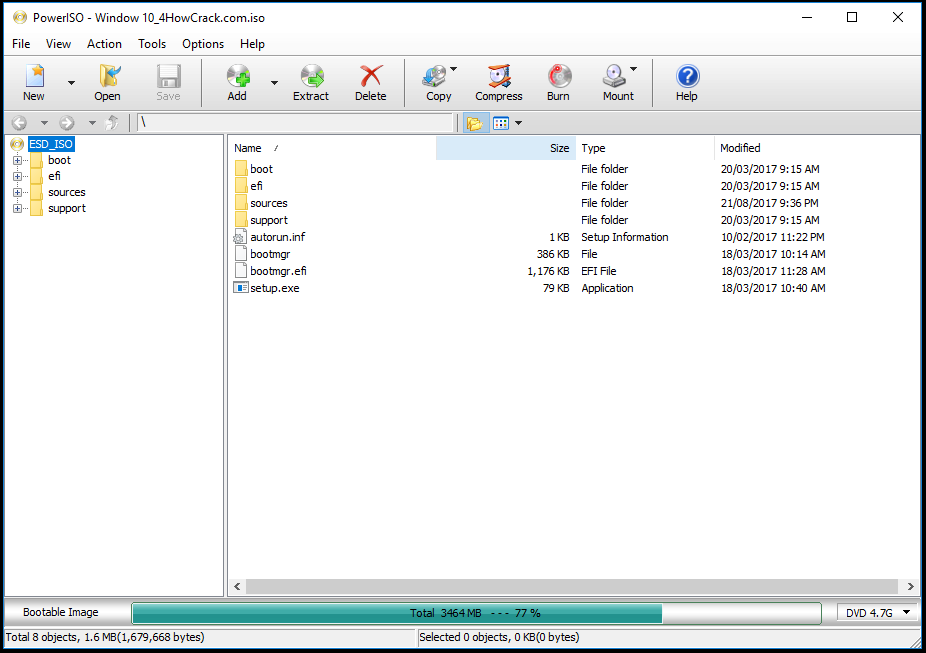
Task: Open the Action menu
Action: click(105, 44)
